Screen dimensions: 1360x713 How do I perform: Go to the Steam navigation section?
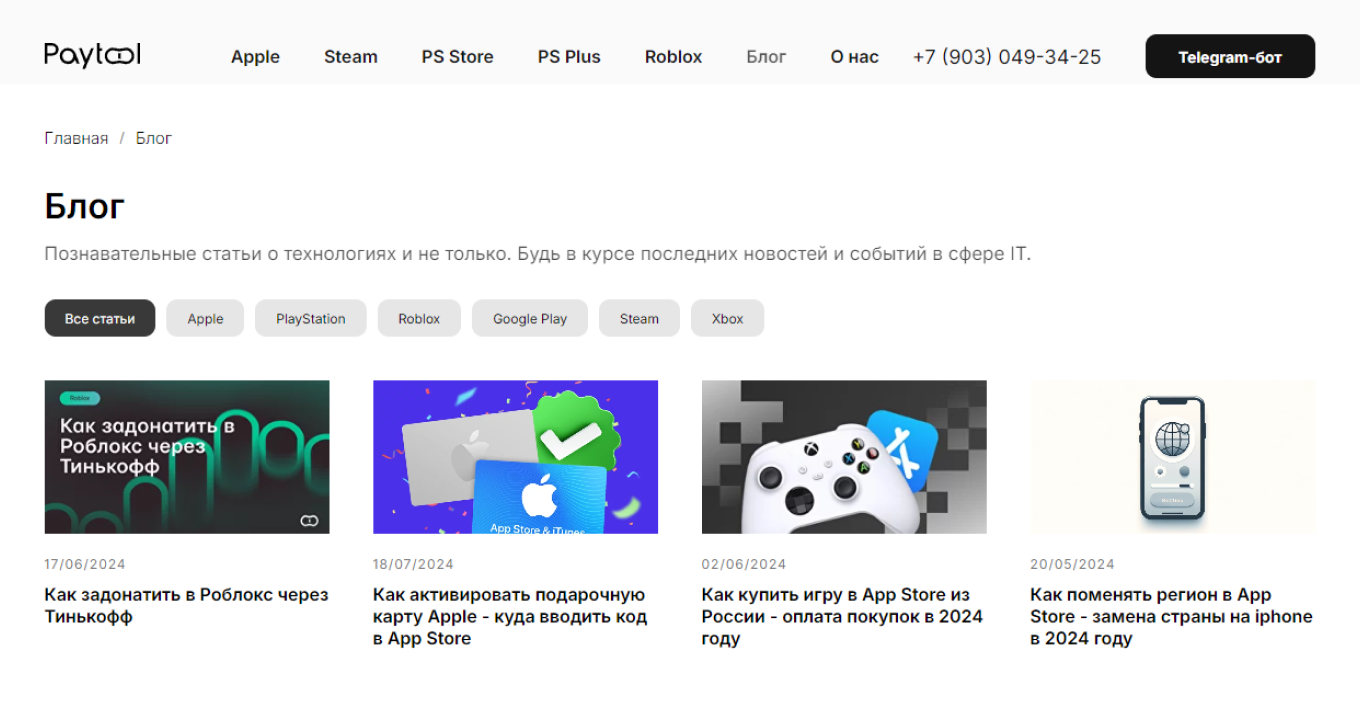[350, 57]
